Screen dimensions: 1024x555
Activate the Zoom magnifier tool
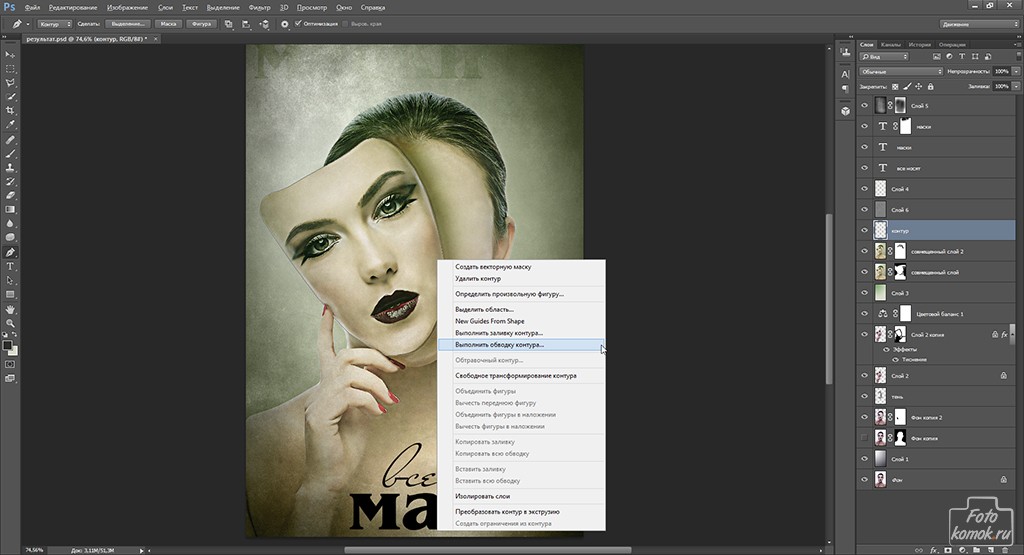11,323
